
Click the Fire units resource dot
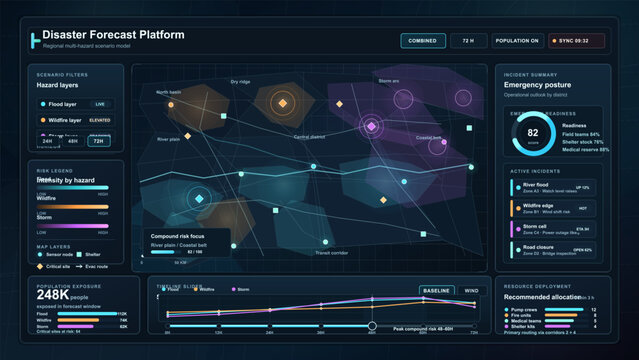pyautogui.click(x=507, y=315)
